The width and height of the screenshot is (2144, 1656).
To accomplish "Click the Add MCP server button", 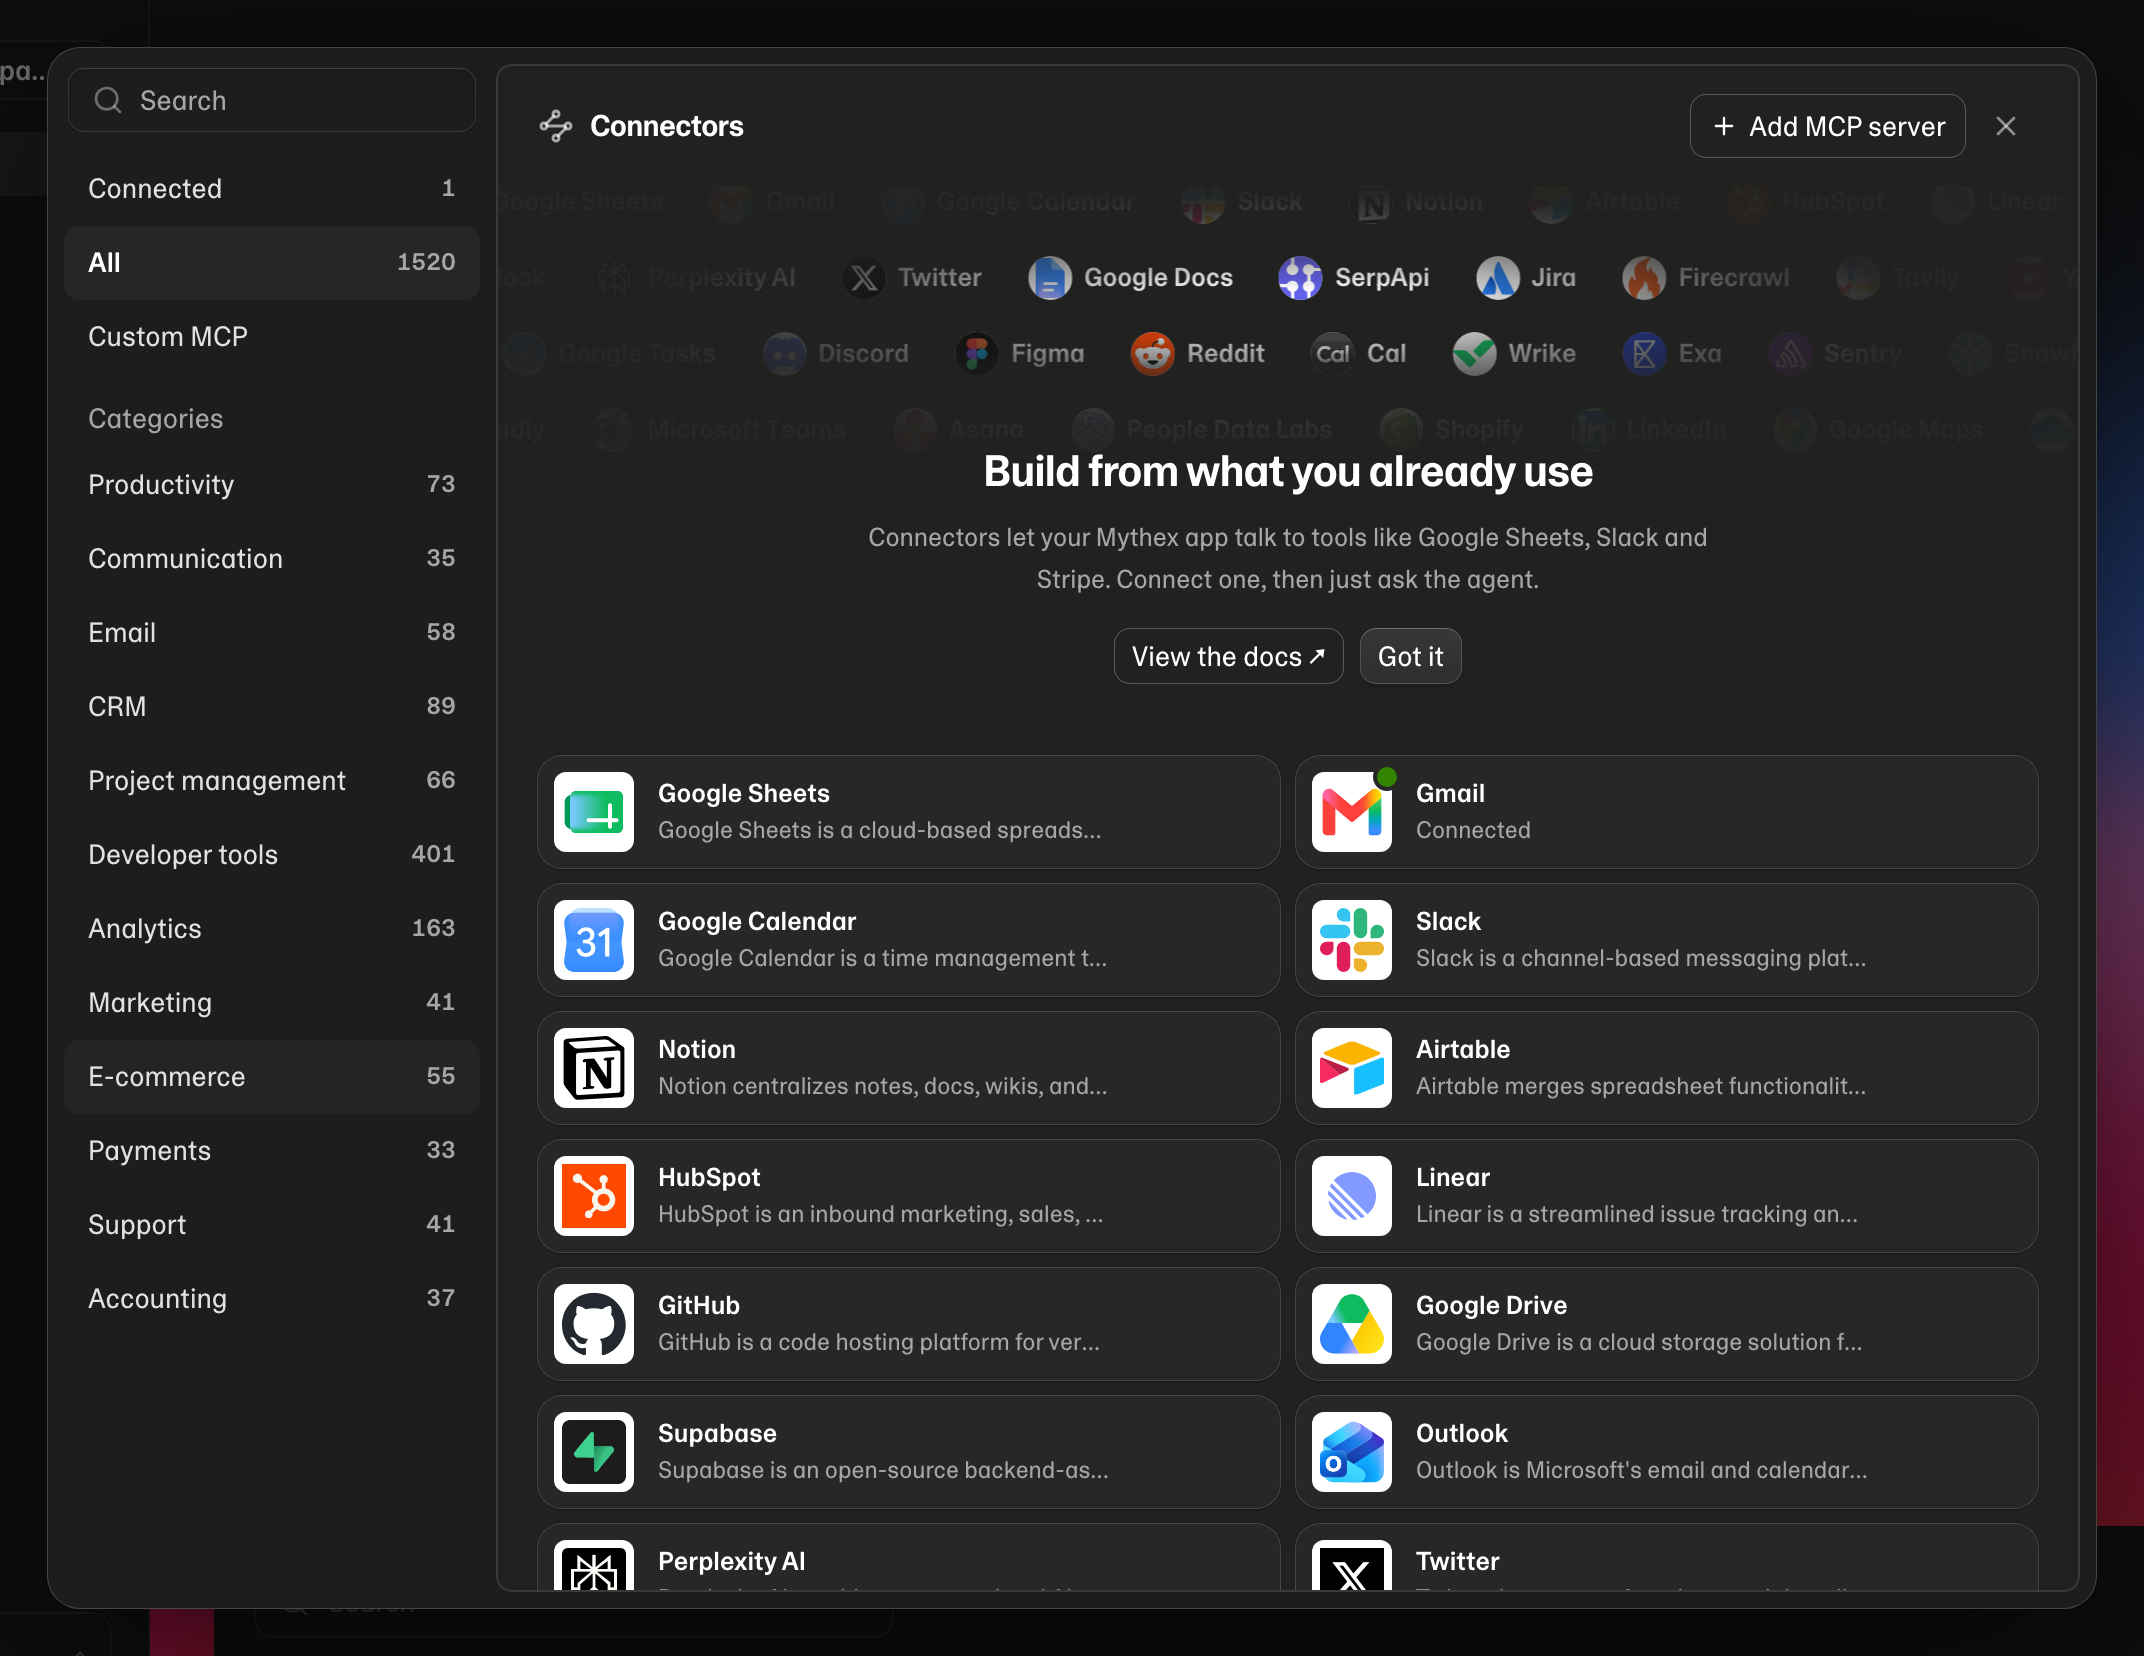I will pos(1827,126).
